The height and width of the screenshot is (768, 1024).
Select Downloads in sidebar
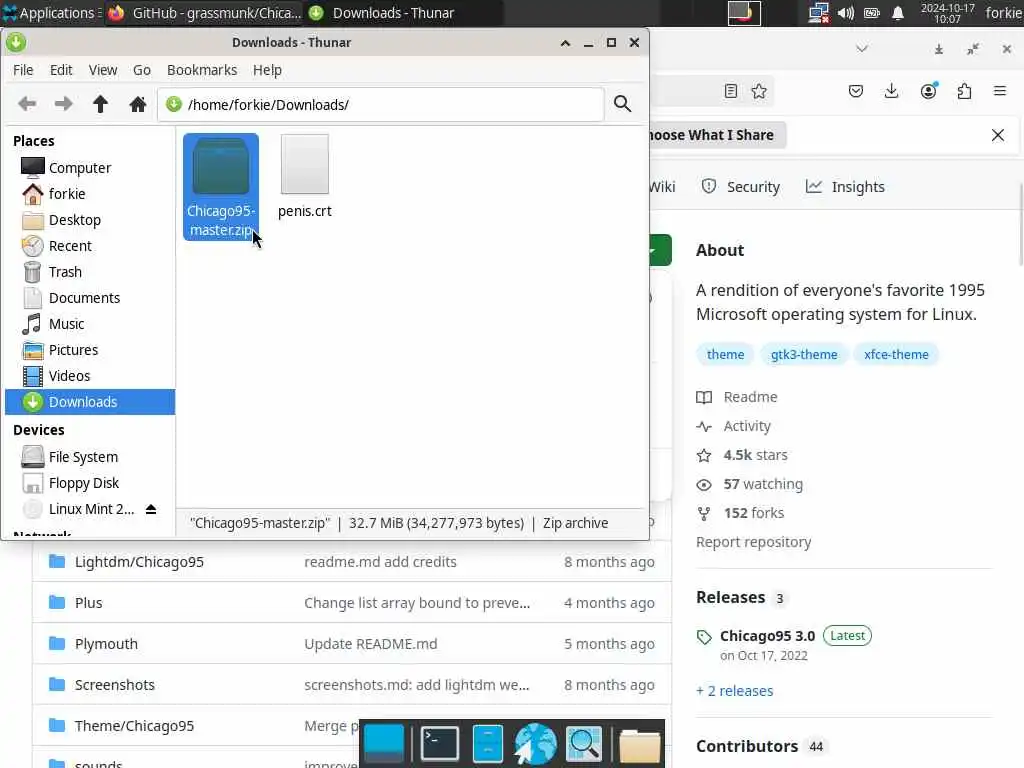click(89, 402)
